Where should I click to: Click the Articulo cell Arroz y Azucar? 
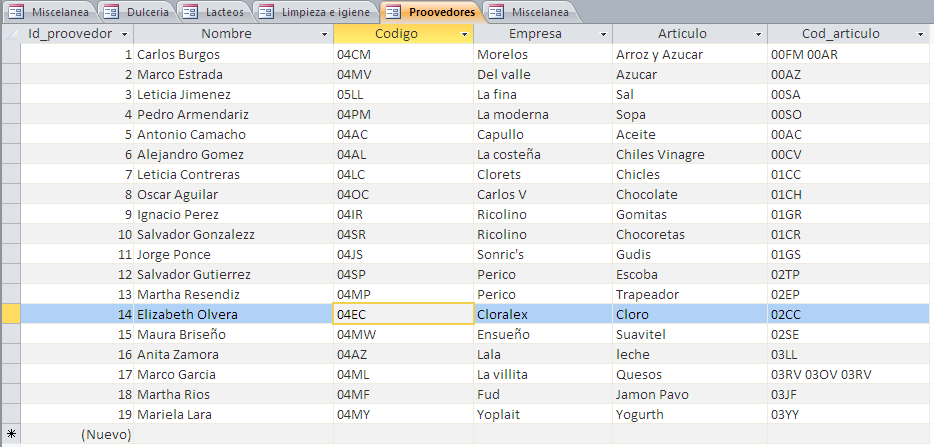pyautogui.click(x=690, y=54)
